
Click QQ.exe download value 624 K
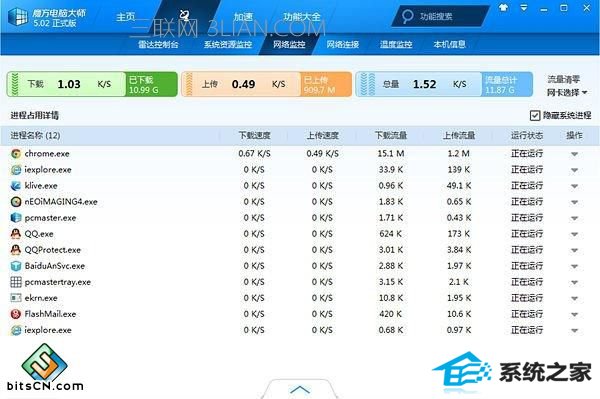click(x=391, y=234)
